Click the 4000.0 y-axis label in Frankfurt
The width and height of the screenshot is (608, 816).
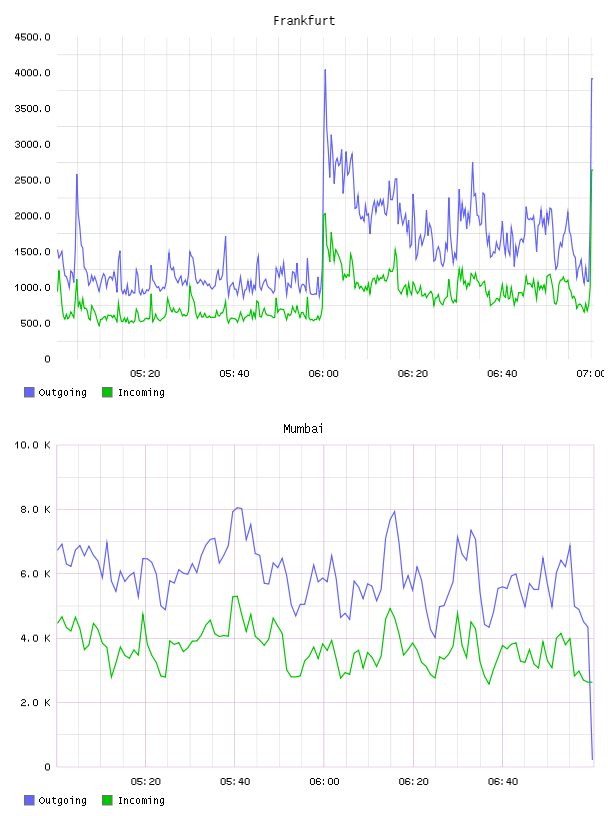pos(32,73)
